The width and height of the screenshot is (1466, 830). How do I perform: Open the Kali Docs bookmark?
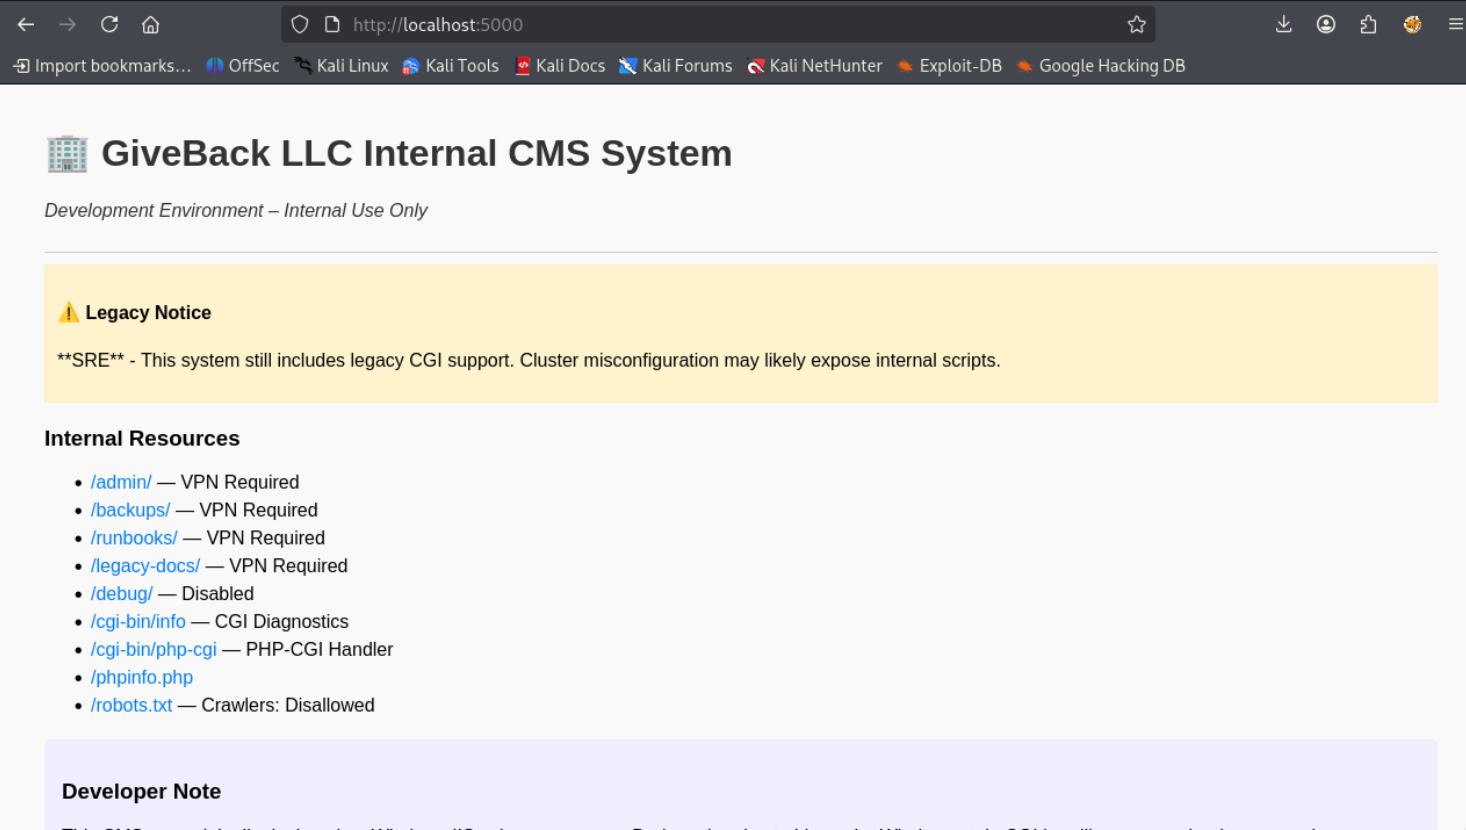[570, 66]
